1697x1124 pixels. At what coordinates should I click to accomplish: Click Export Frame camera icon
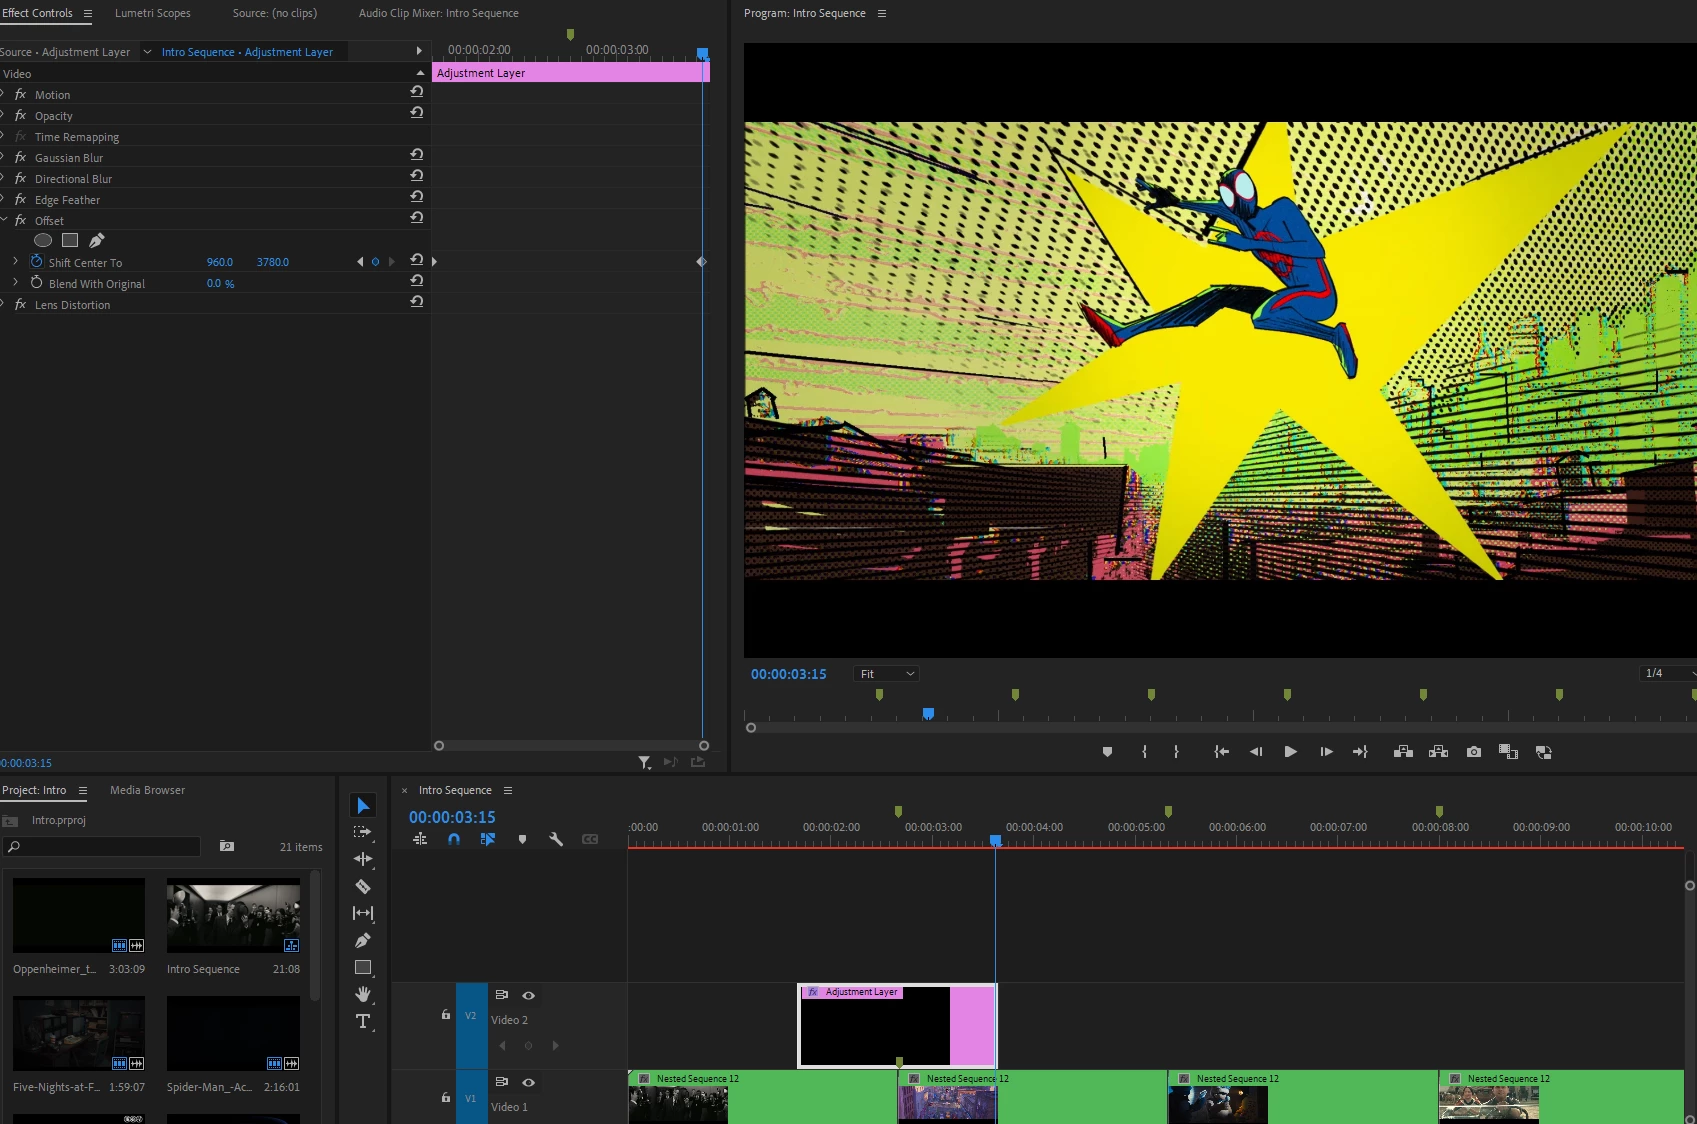[1474, 752]
